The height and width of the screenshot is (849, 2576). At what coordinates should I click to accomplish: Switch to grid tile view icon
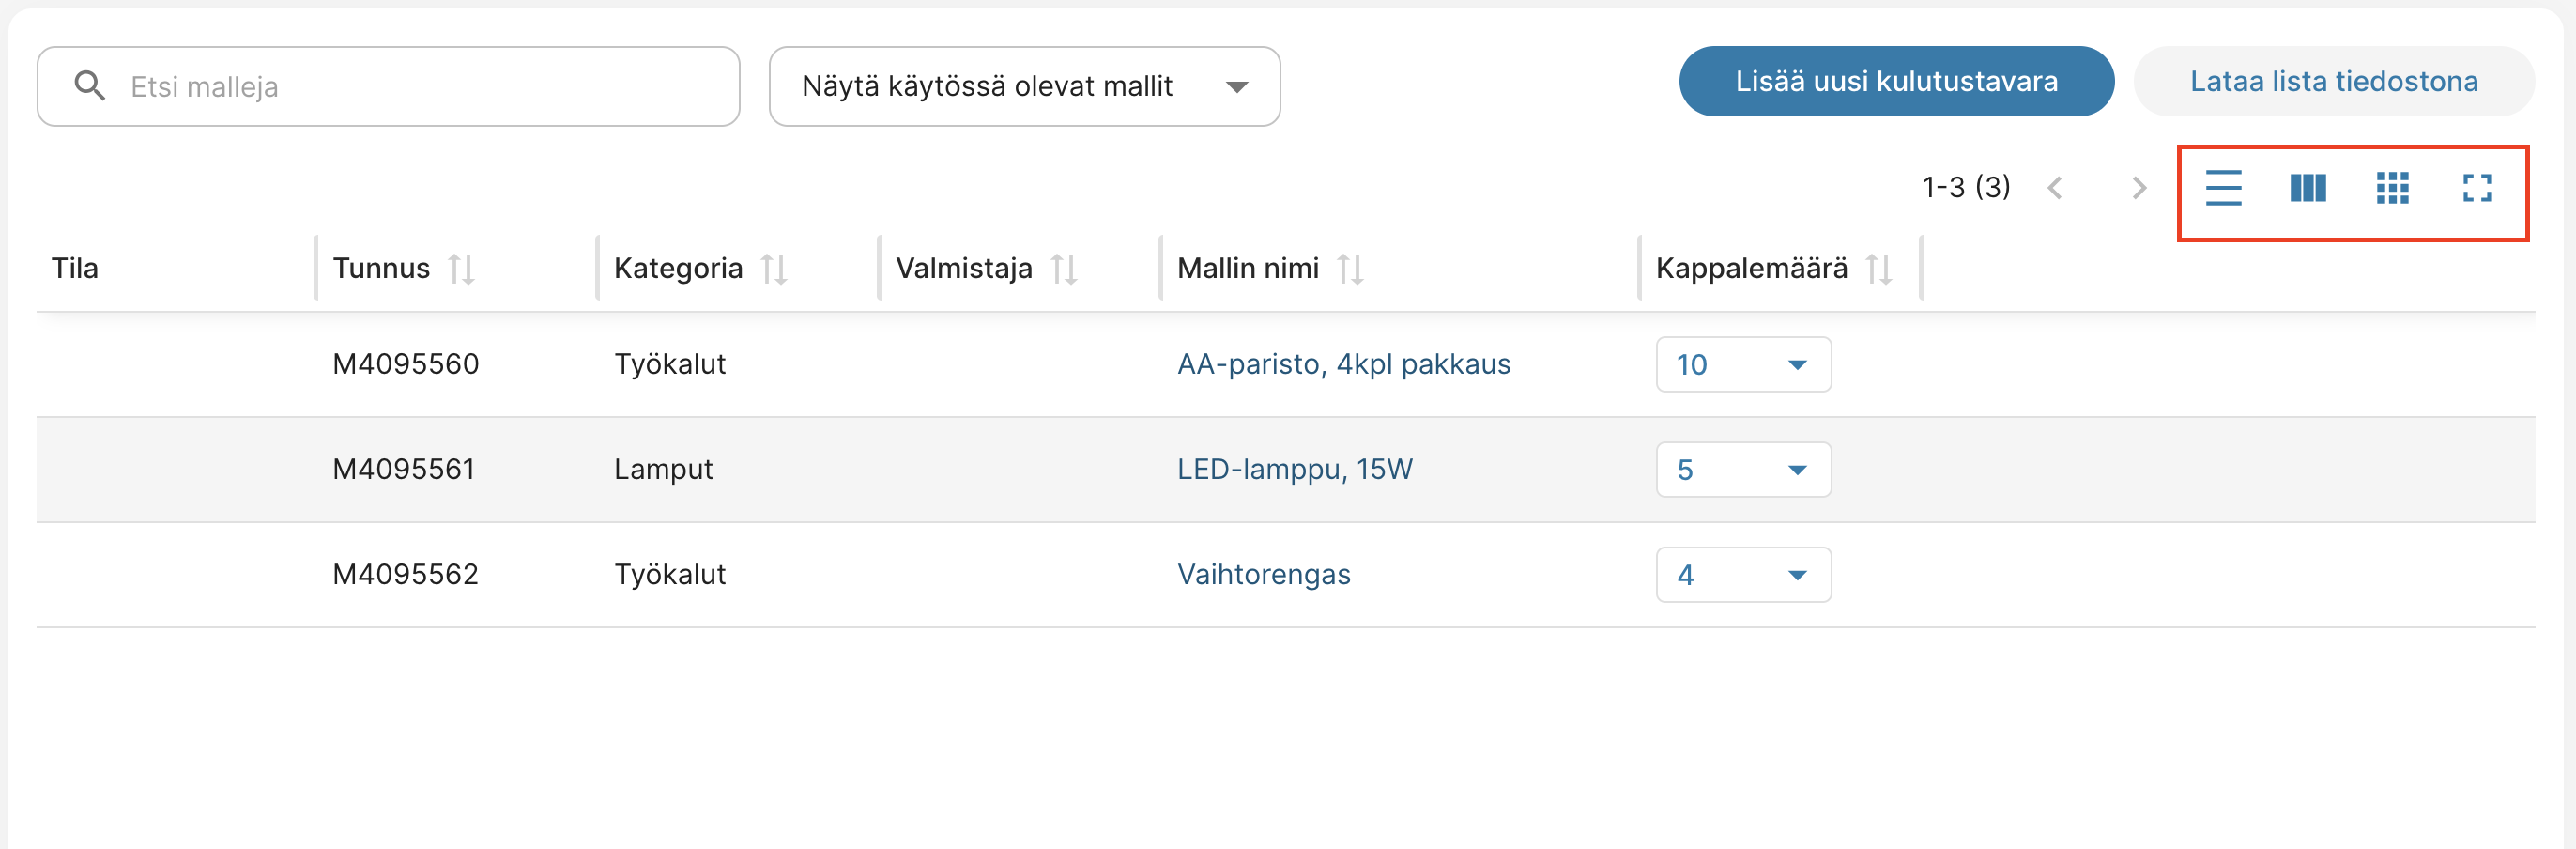coord(2392,188)
